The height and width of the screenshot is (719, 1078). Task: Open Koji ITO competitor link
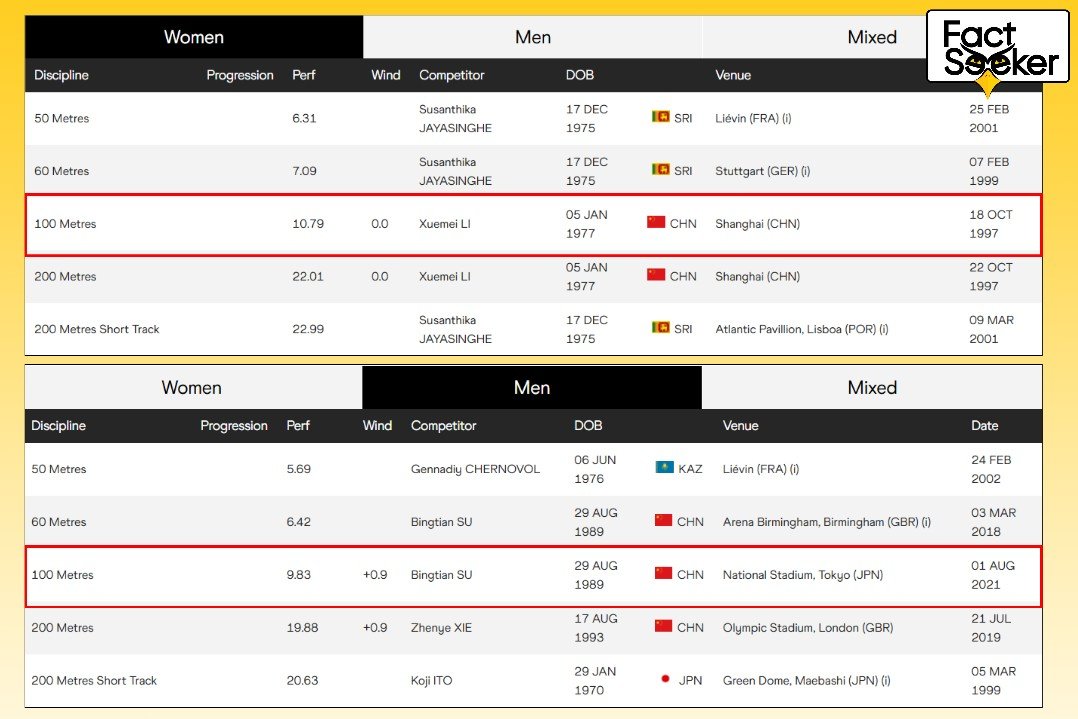(431, 681)
